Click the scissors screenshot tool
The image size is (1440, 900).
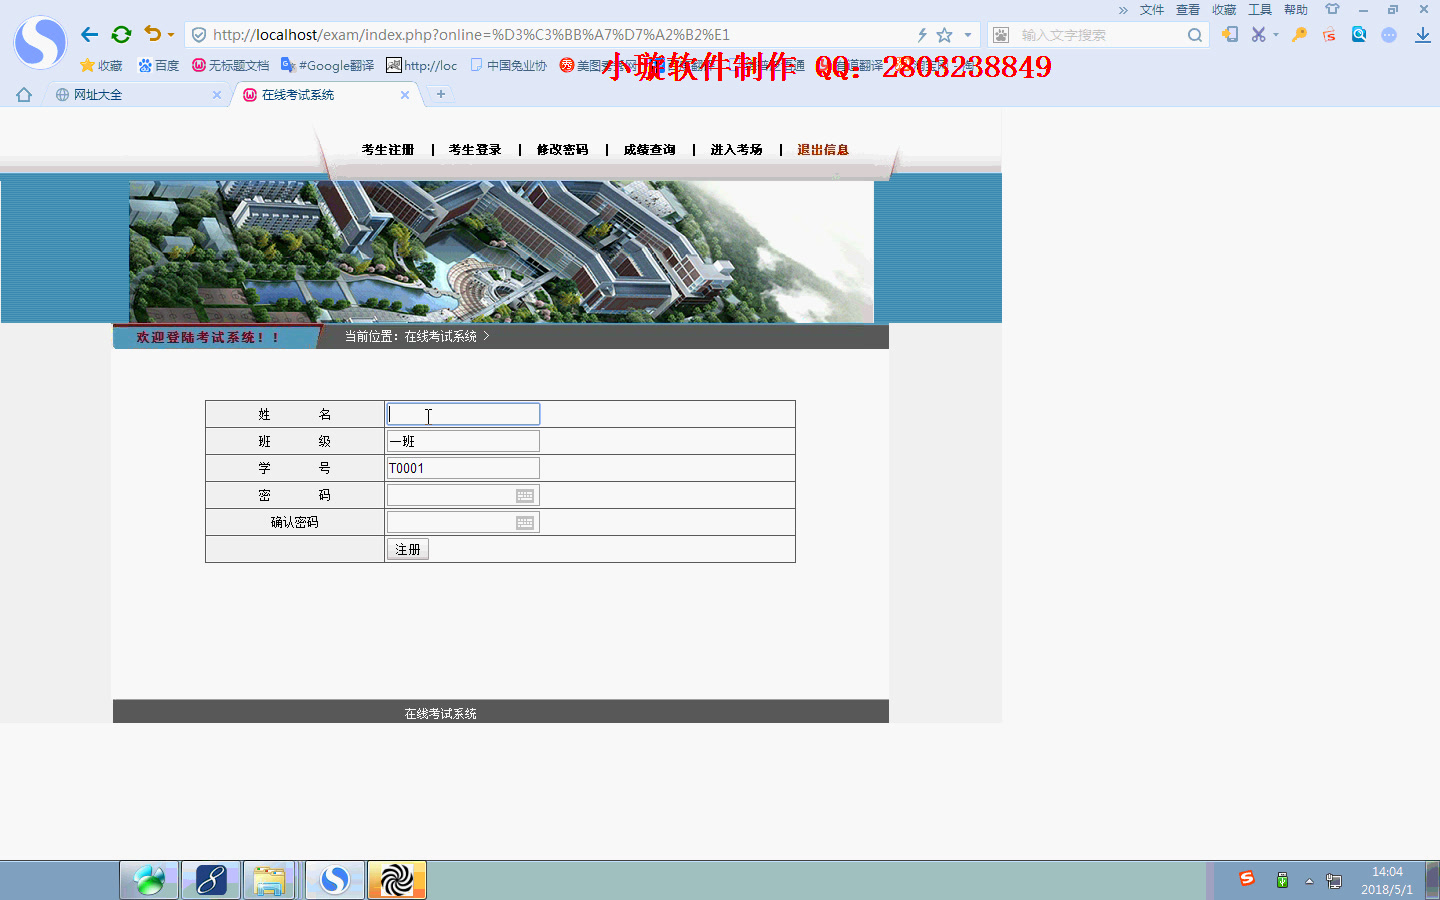(x=1258, y=34)
